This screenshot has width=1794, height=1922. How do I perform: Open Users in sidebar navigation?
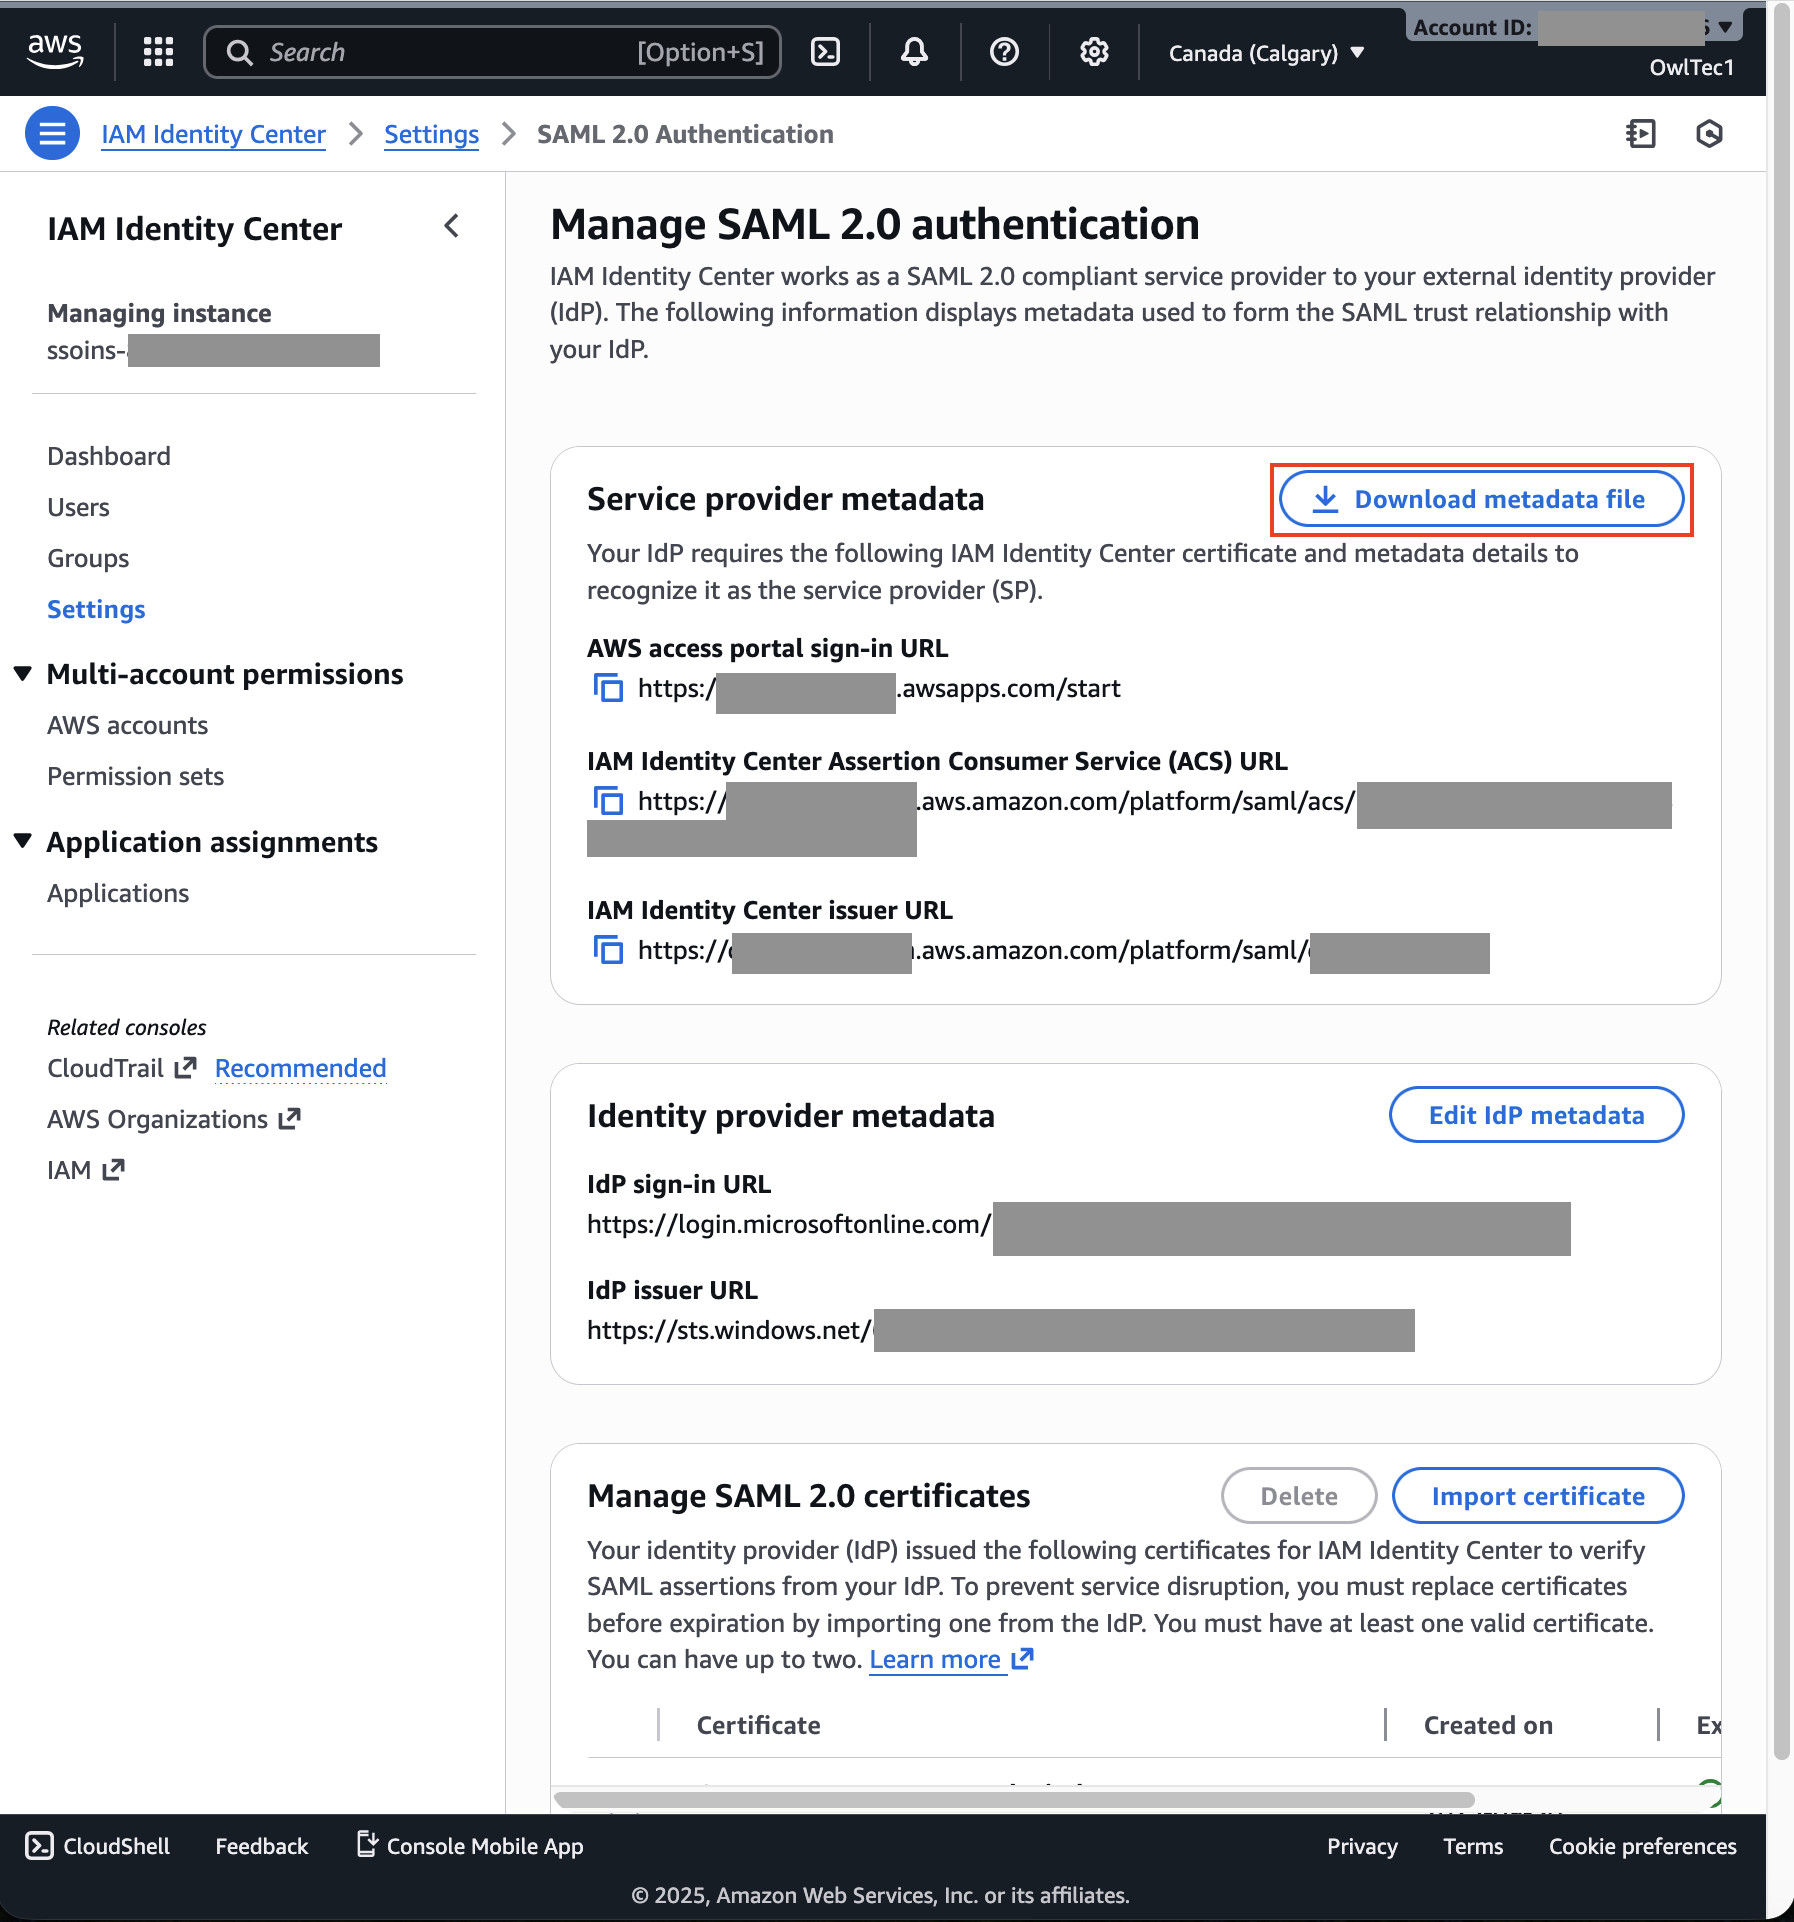78,507
